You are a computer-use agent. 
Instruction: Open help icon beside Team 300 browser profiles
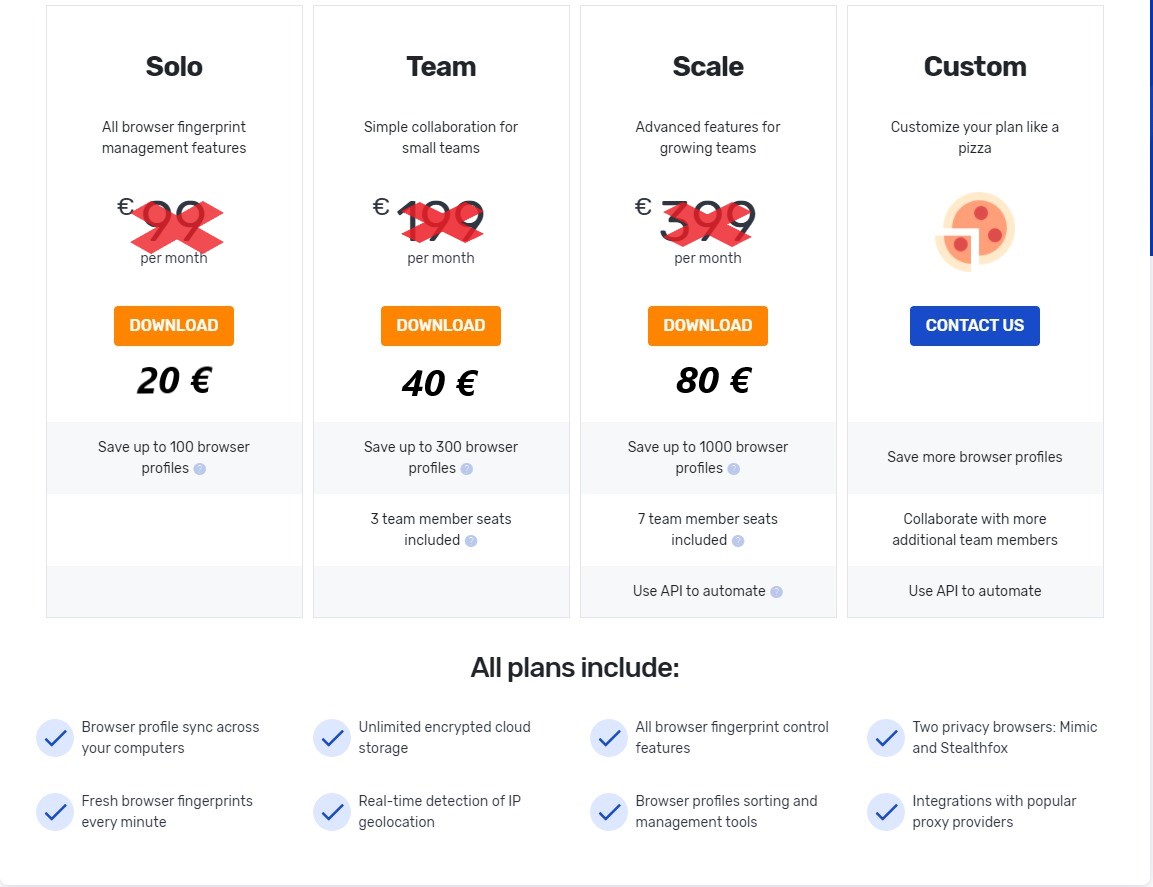(466, 469)
